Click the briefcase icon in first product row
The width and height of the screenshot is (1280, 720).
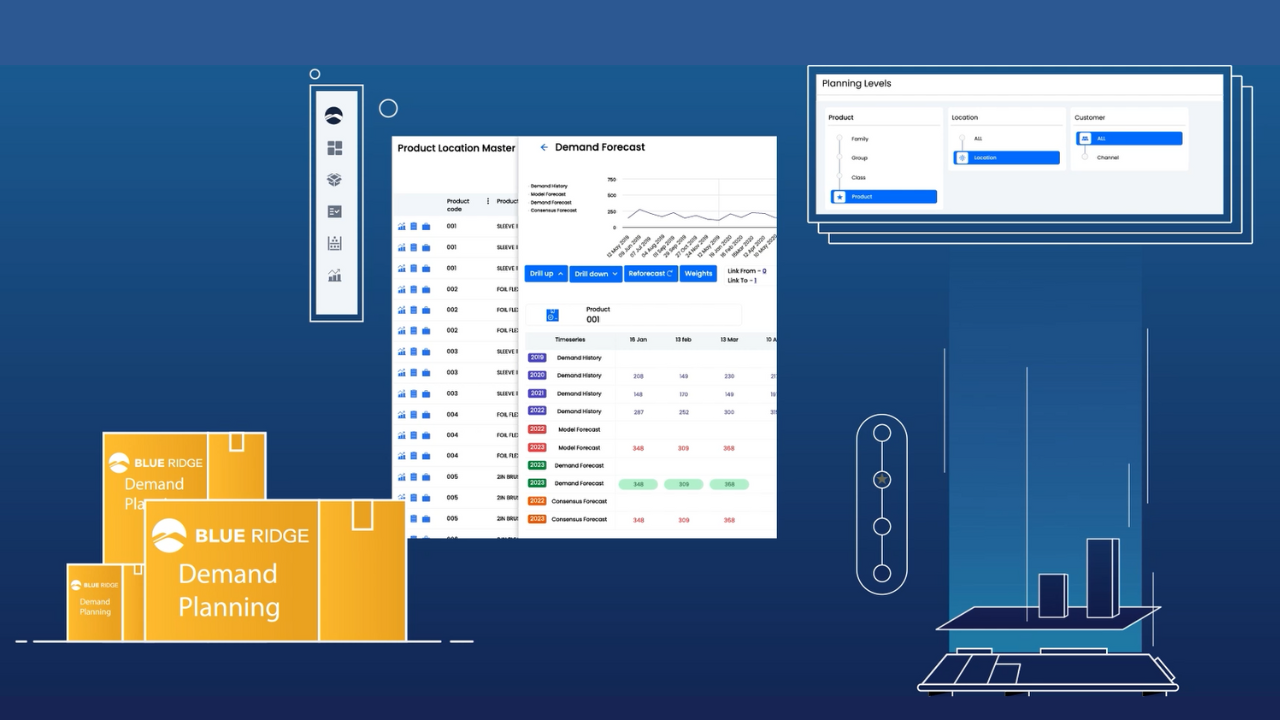point(426,227)
